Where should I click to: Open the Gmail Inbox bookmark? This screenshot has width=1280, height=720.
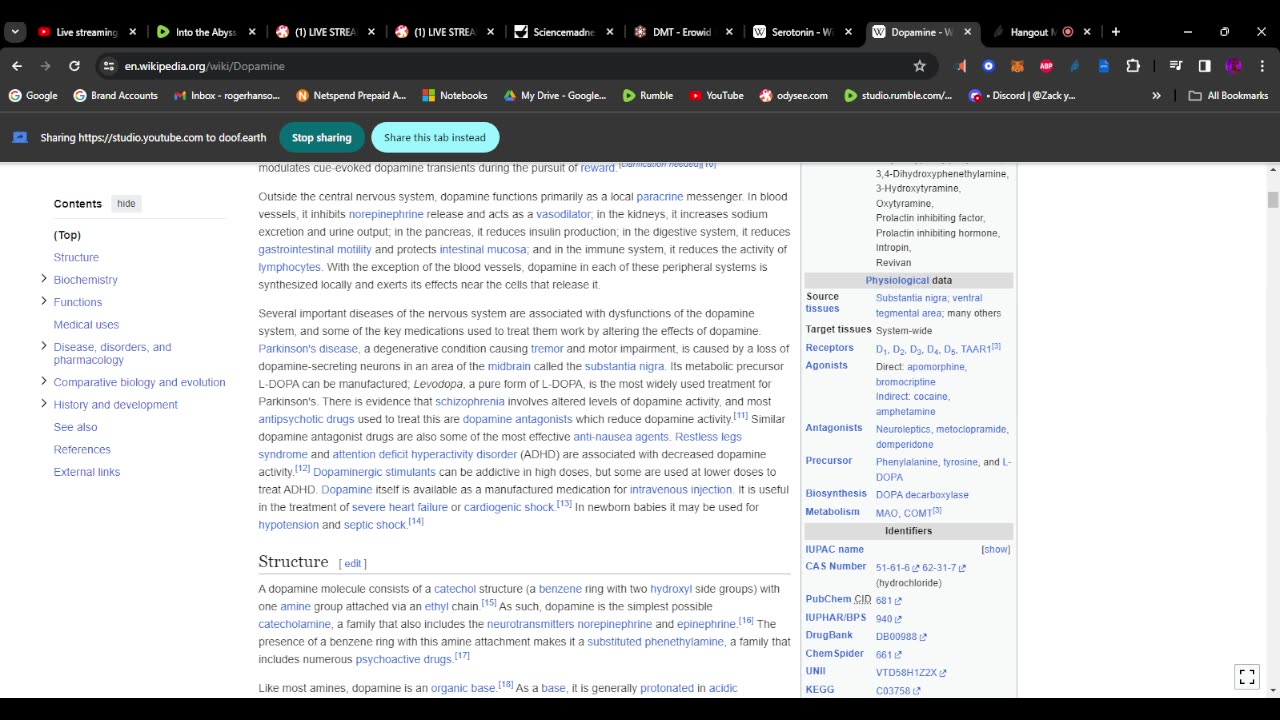[225, 96]
